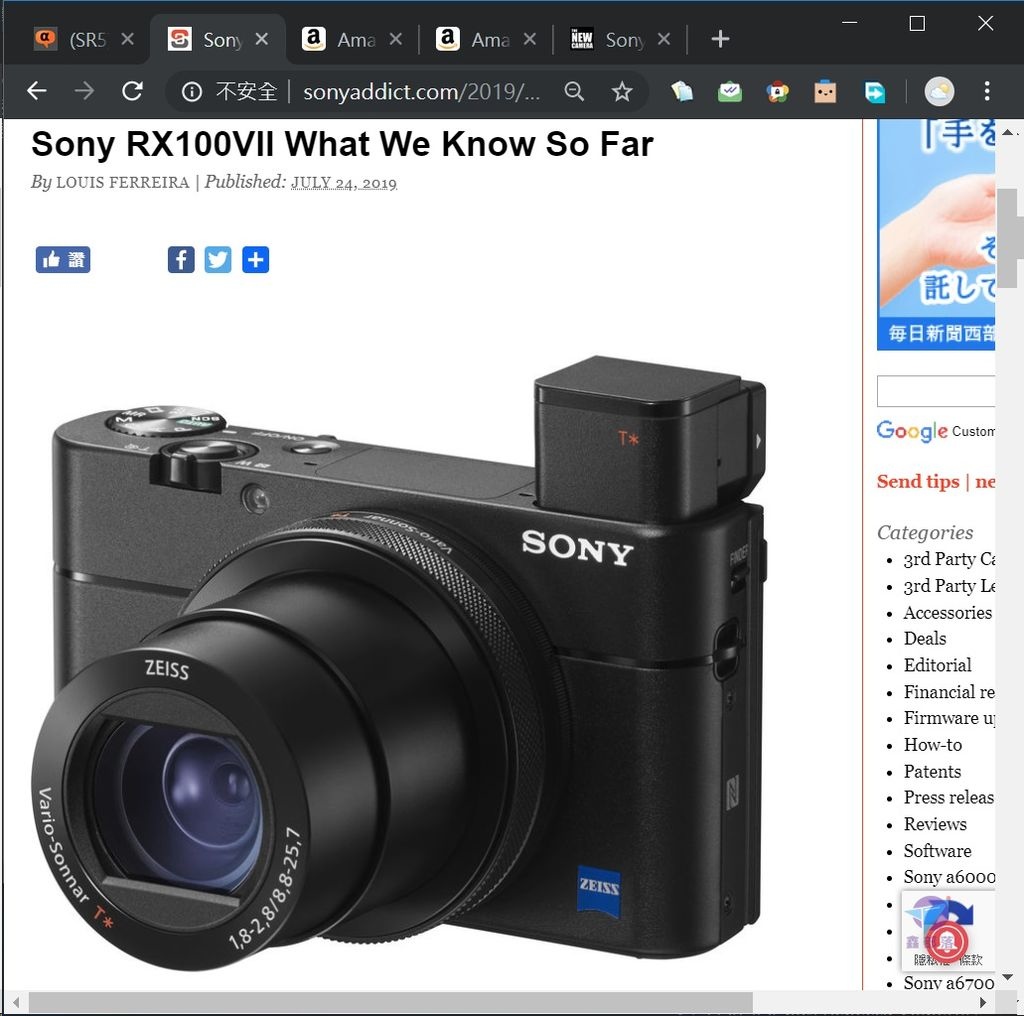The image size is (1024, 1016).
Task: Open the Send tips link
Action: tap(918, 481)
